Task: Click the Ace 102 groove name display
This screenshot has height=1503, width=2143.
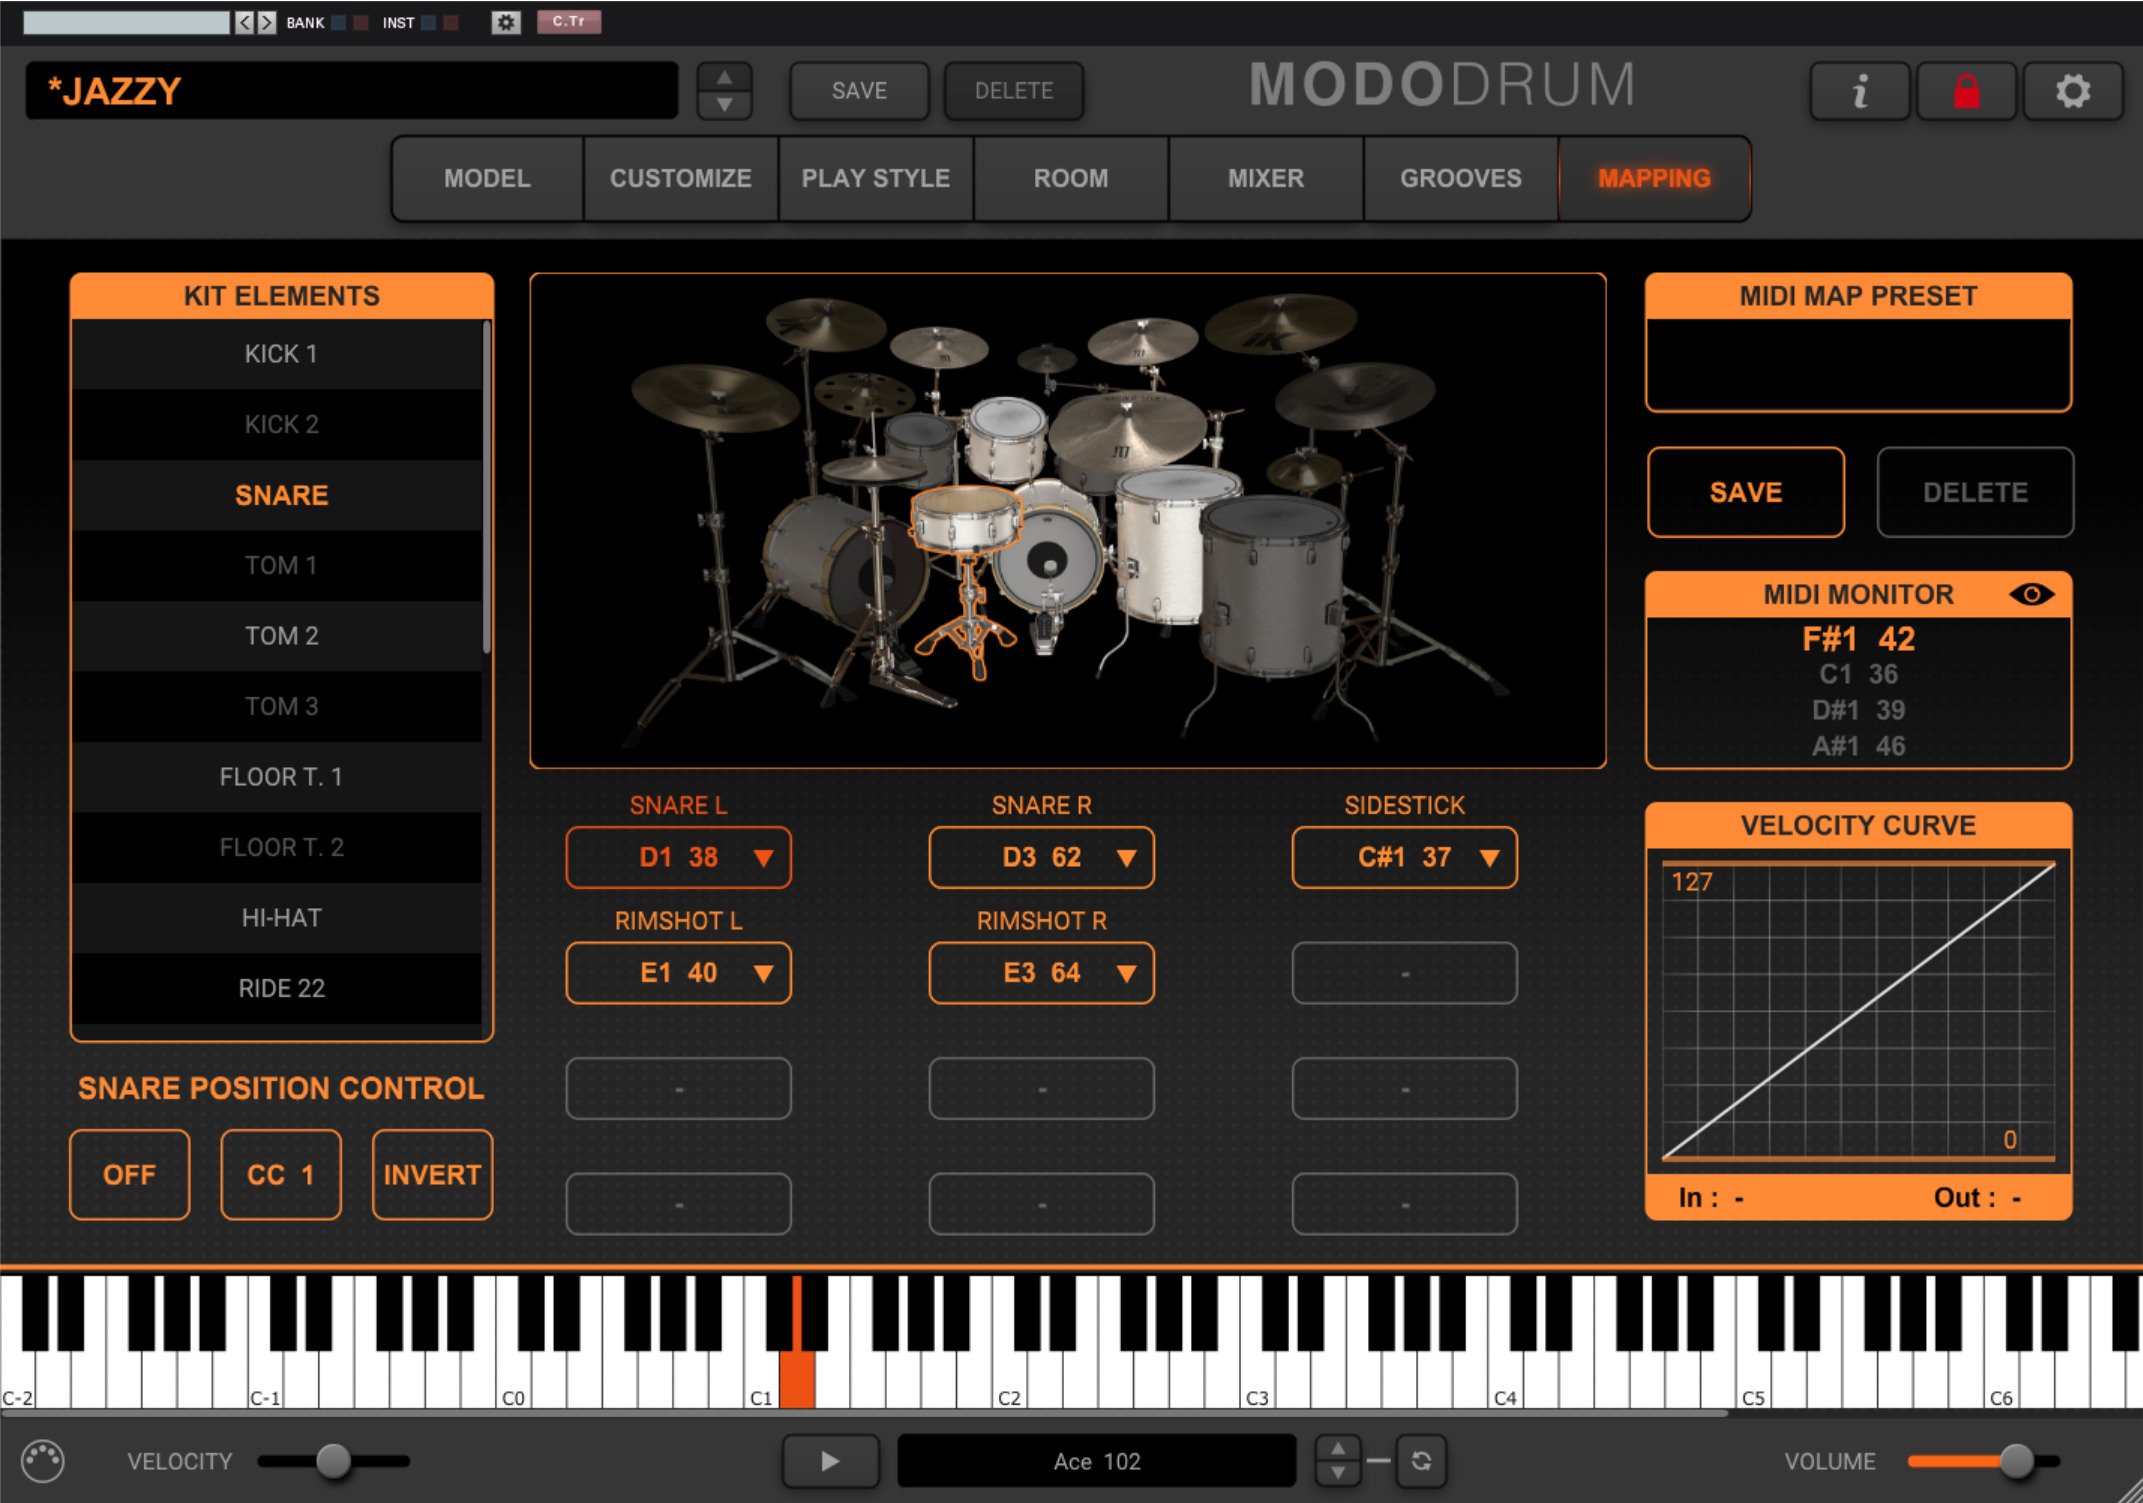Action: click(x=1097, y=1461)
